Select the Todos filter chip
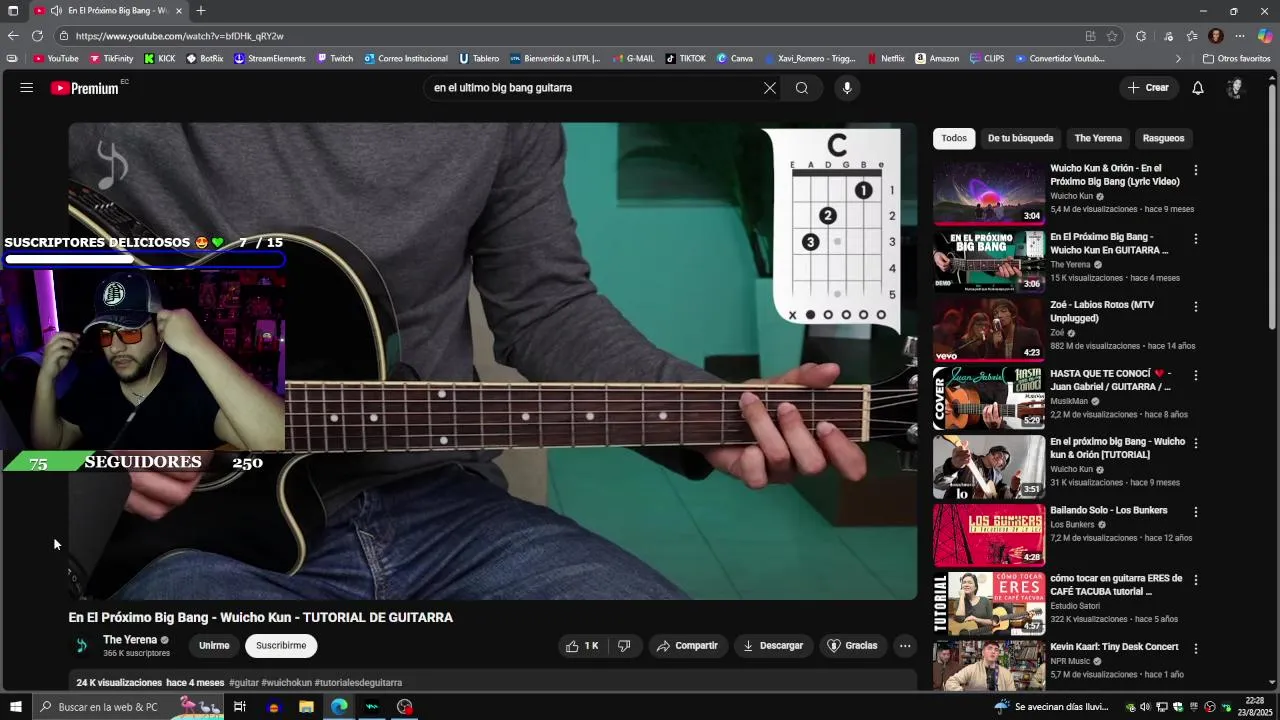 pos(954,138)
